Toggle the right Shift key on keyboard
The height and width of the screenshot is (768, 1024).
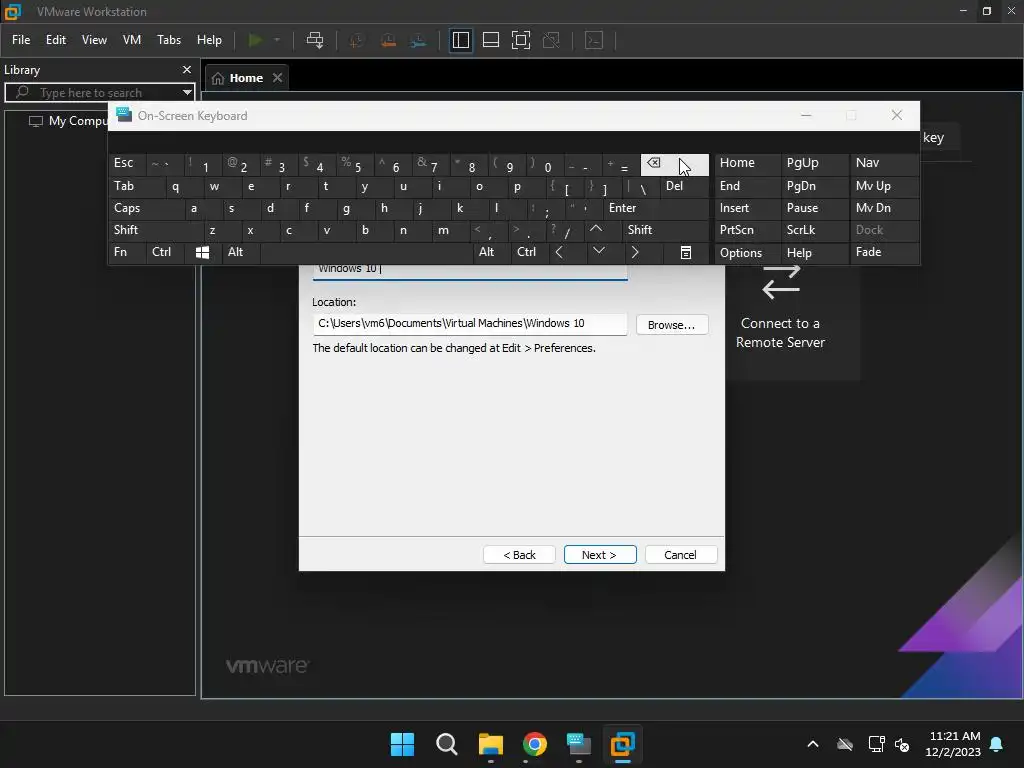click(665, 230)
